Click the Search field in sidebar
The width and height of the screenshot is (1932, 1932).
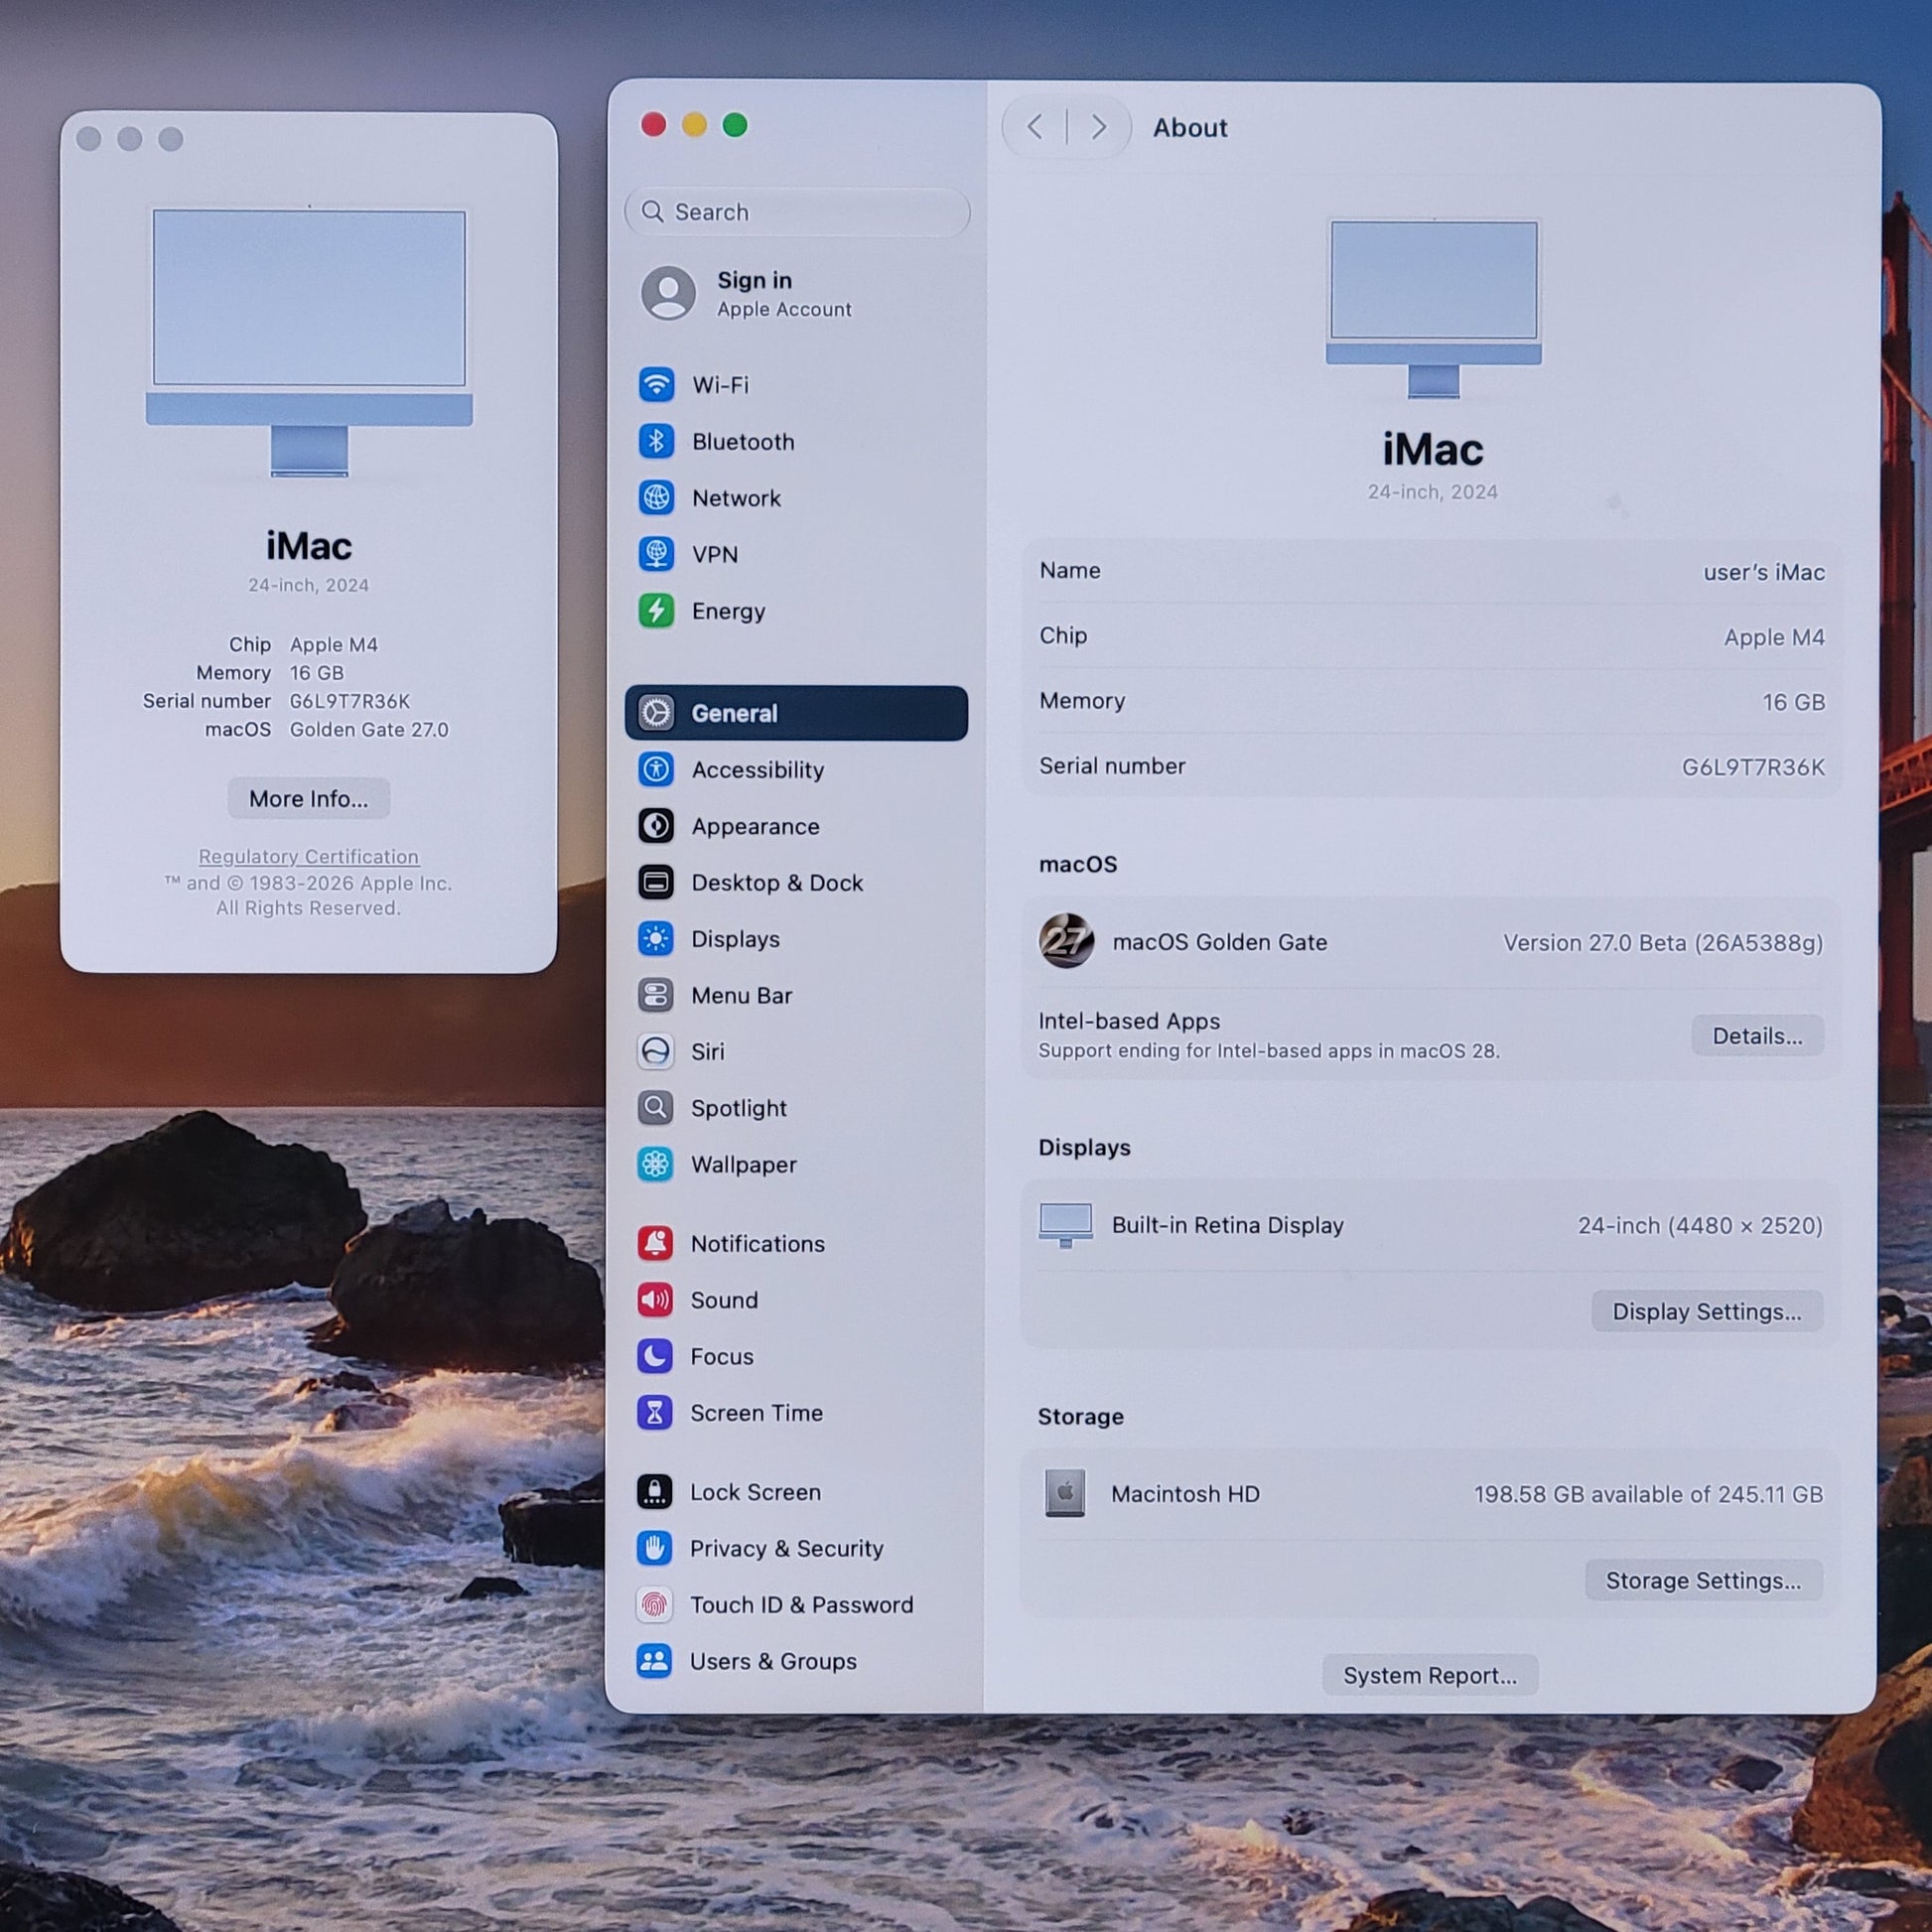pos(797,212)
